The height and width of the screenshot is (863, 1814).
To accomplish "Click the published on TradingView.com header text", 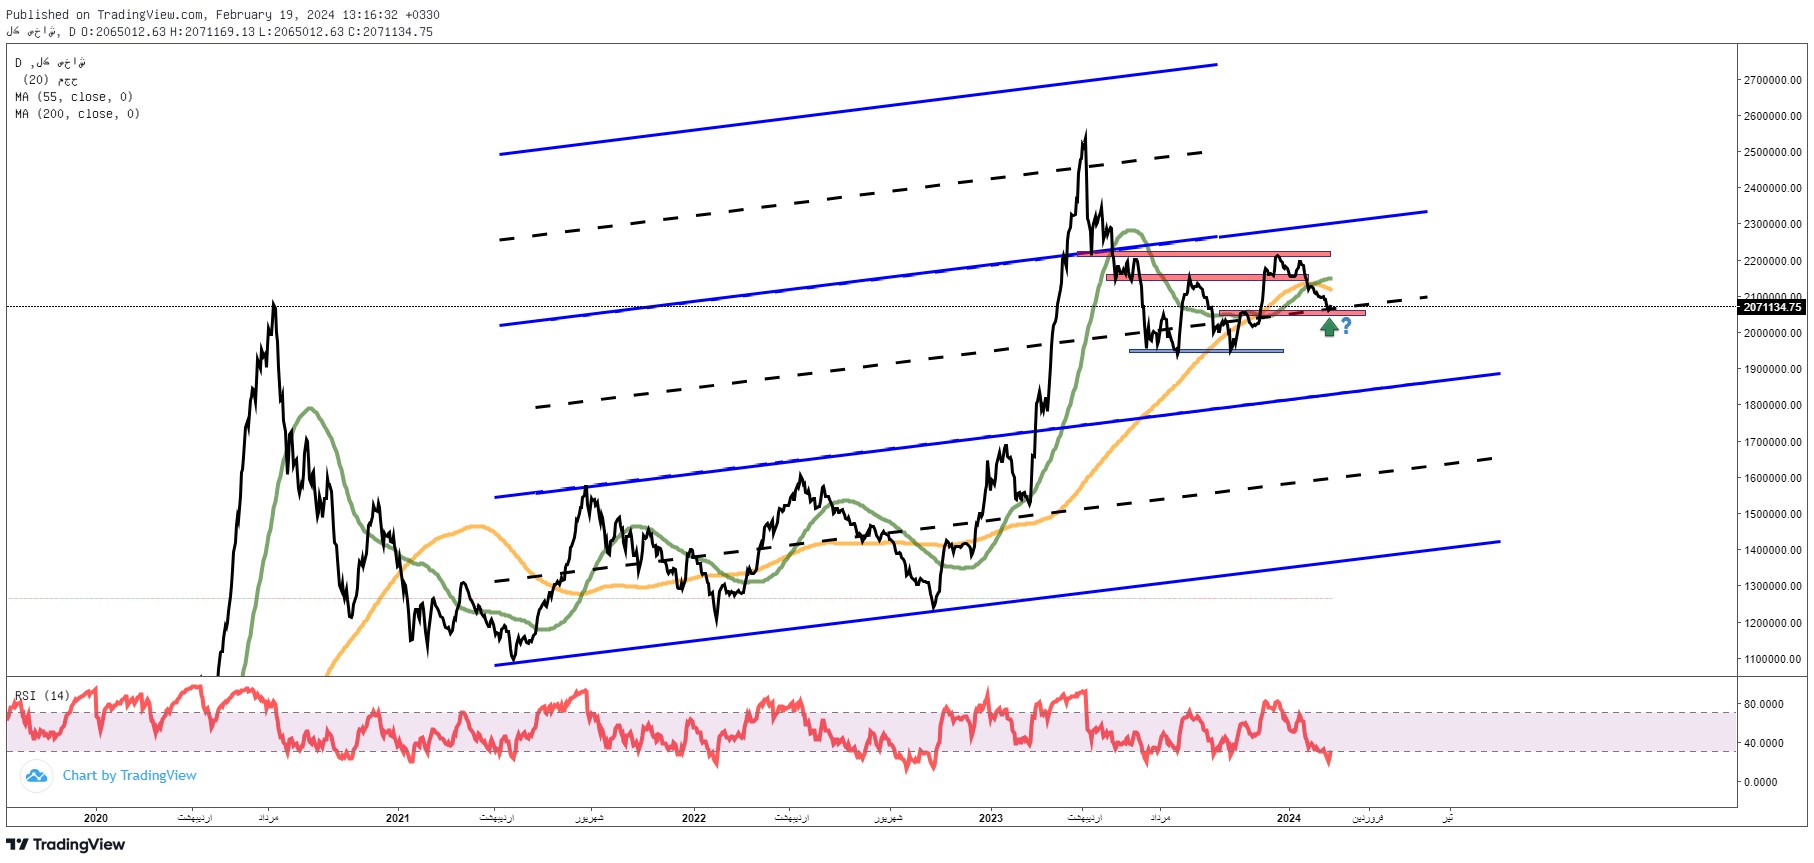I will coord(222,15).
